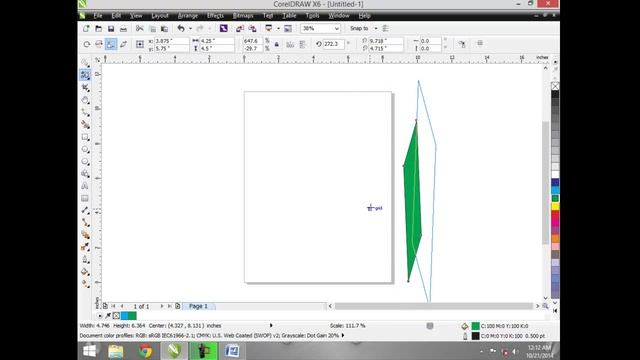640x360 pixels.
Task: Select the Basic Shapes tool
Action: pyautogui.click(x=85, y=174)
